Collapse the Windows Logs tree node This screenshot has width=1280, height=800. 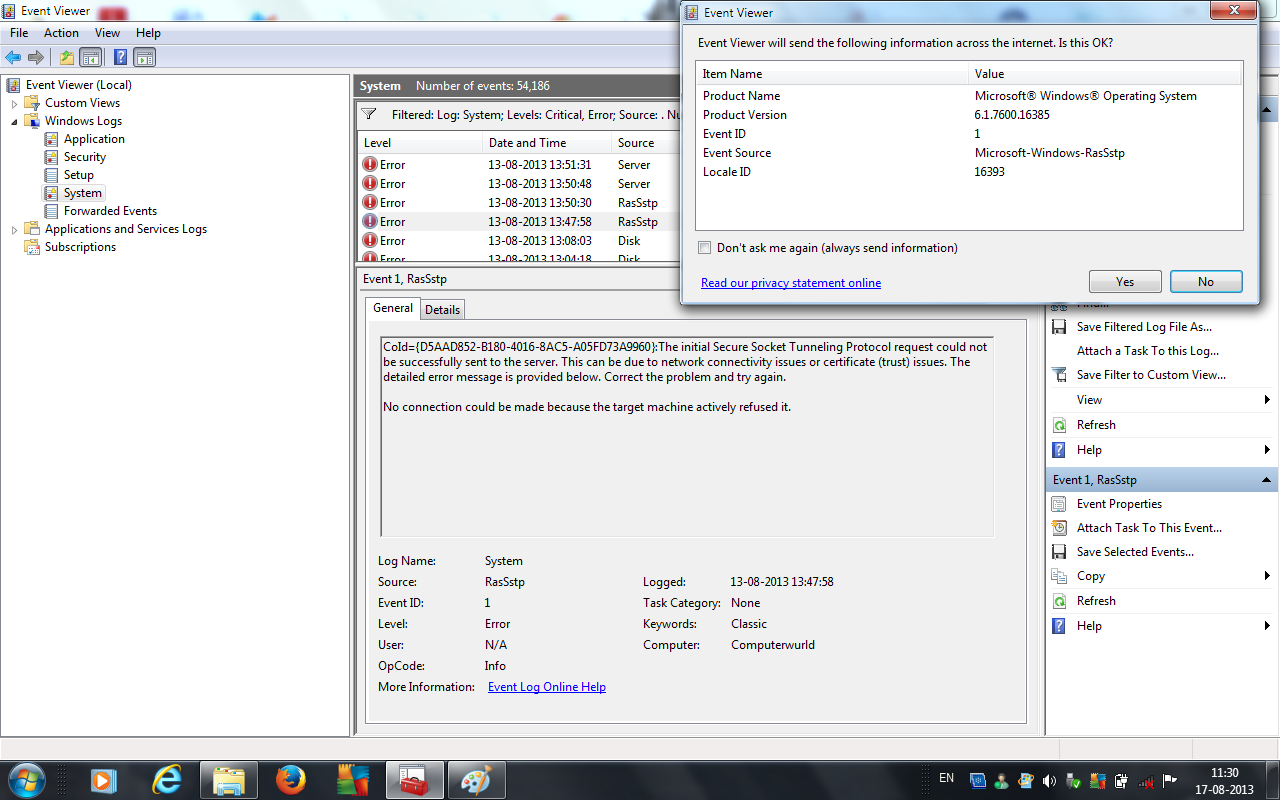(x=15, y=121)
